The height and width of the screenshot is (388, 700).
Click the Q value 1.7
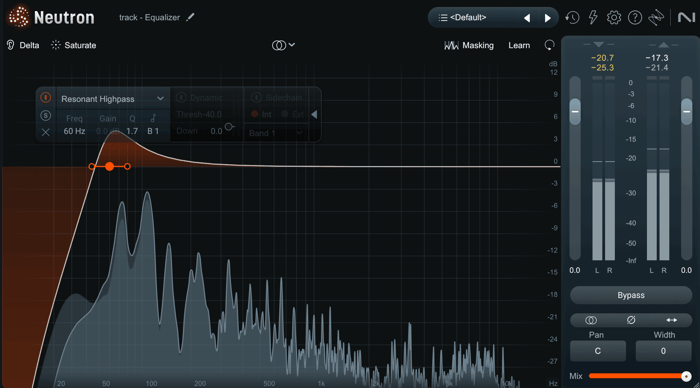point(132,131)
